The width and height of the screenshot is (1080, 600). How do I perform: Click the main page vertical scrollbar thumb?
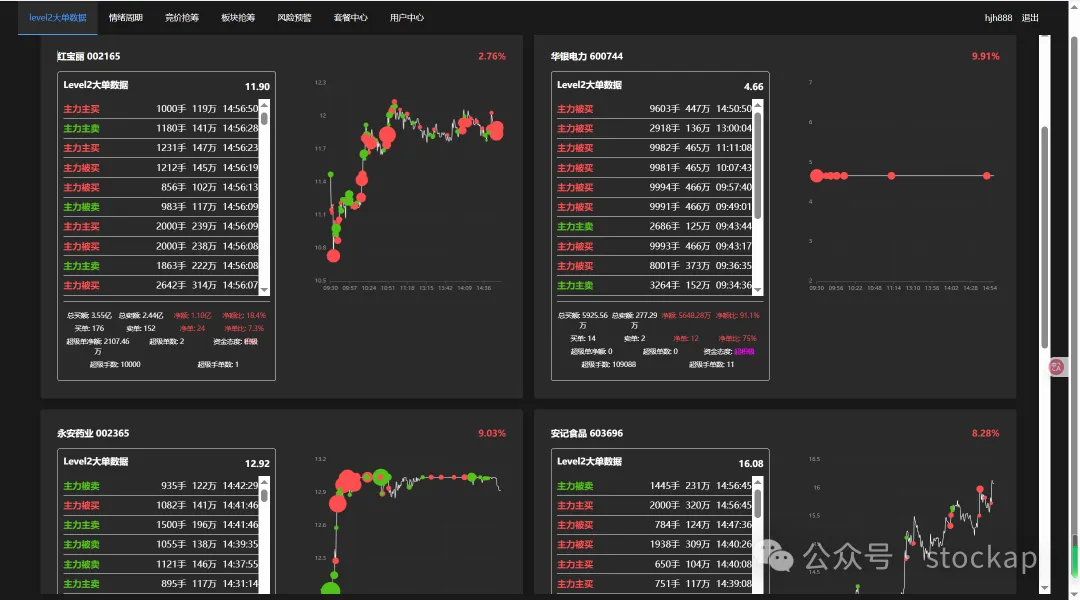tap(1044, 238)
